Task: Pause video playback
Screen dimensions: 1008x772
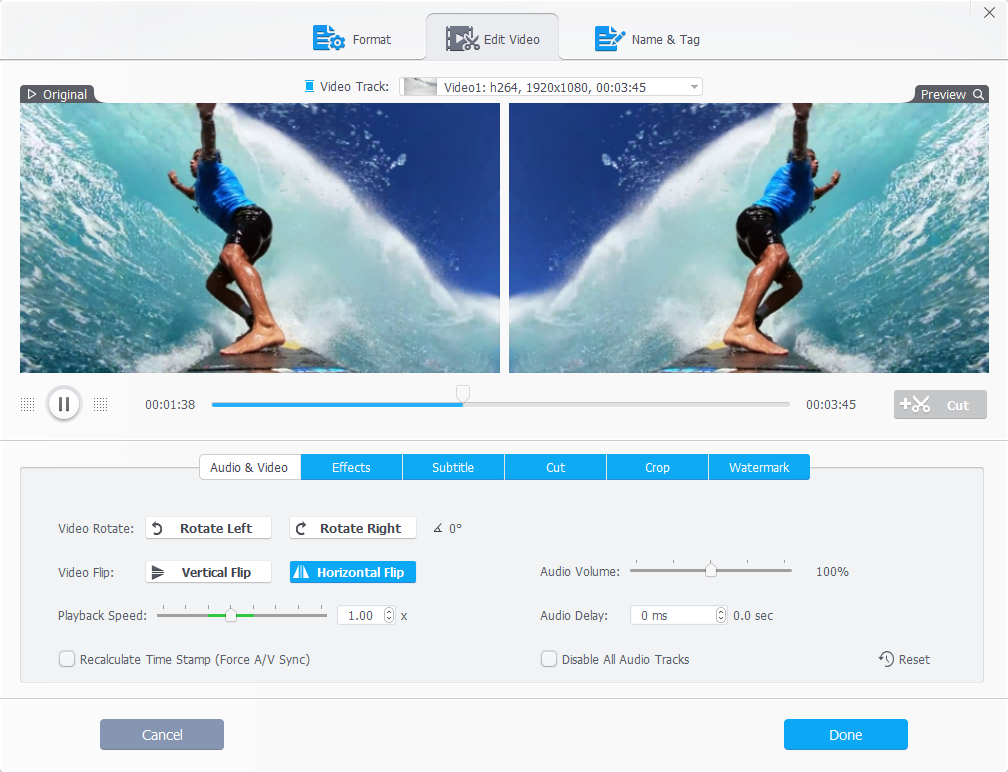Action: tap(64, 404)
